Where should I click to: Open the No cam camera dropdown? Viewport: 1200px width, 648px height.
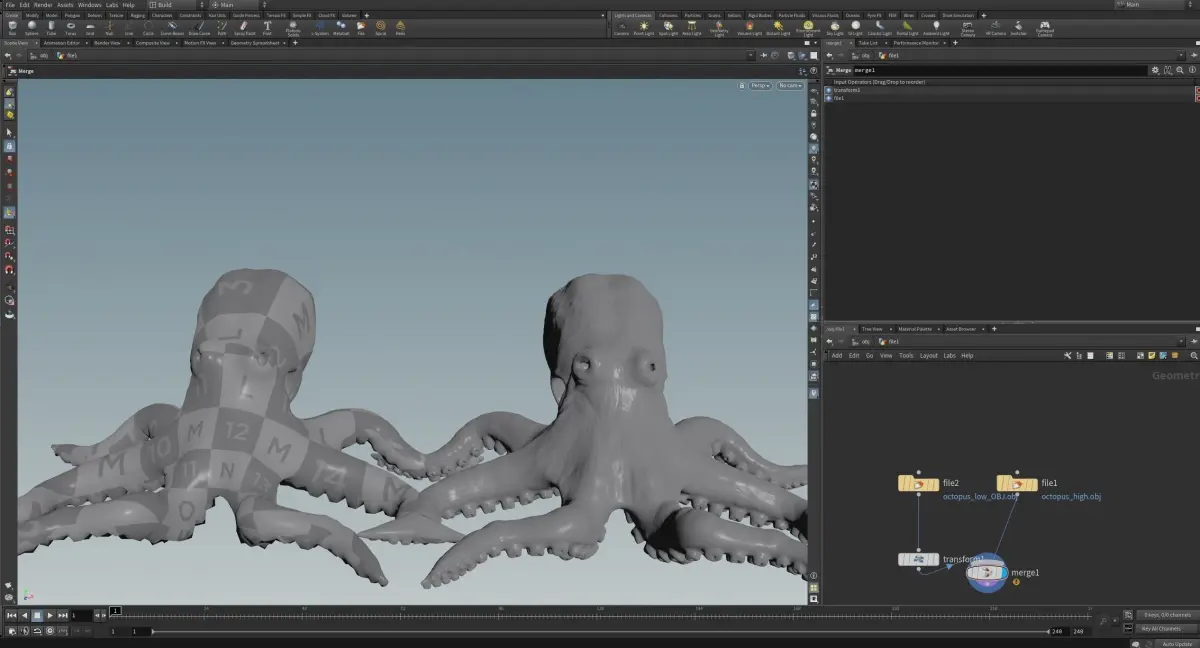[789, 86]
